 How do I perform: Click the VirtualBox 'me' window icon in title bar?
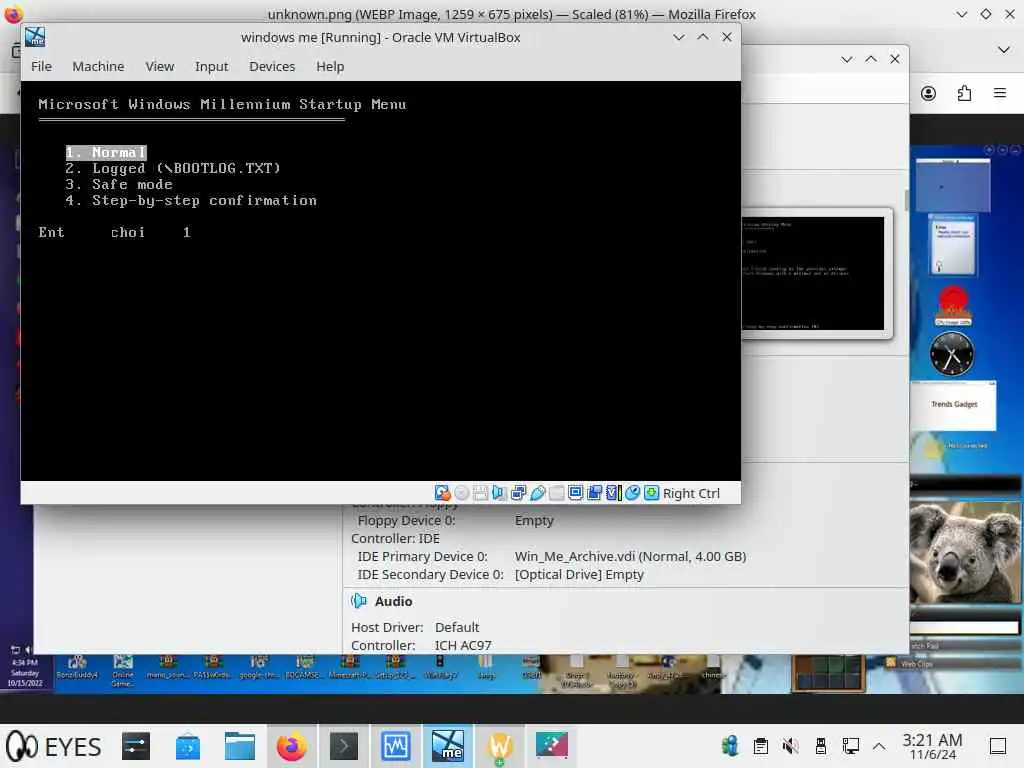point(35,37)
